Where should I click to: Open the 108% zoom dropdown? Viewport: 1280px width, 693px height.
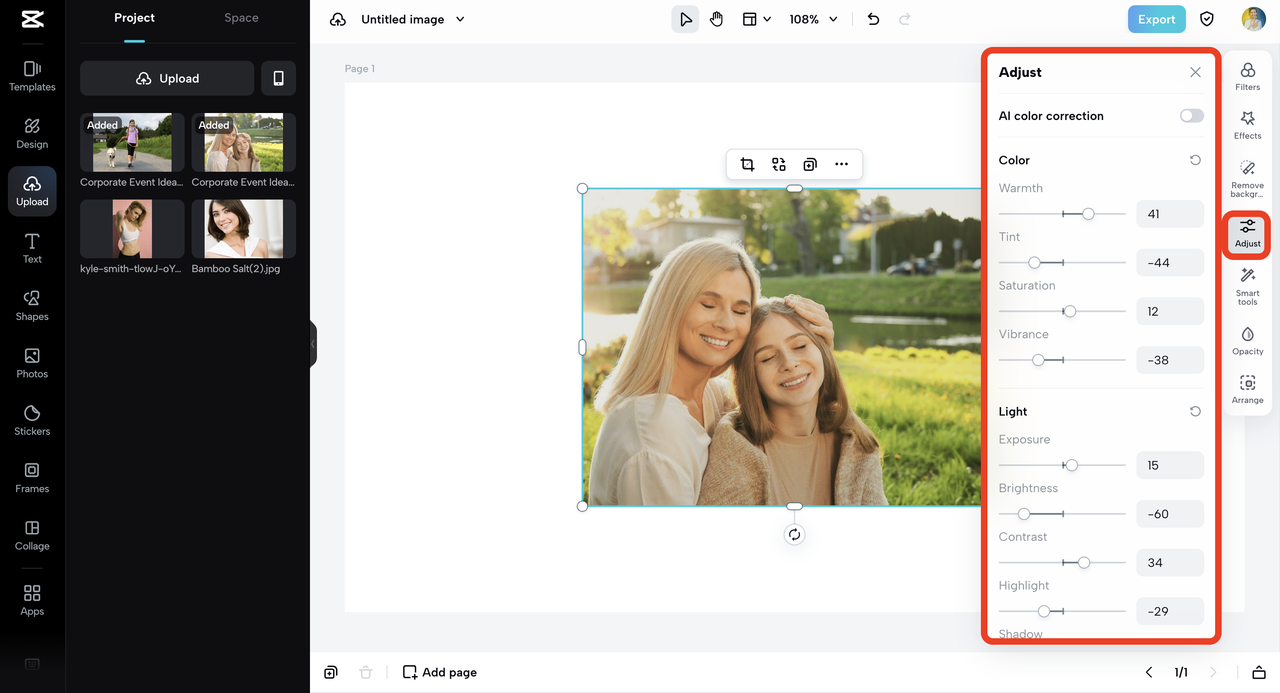click(813, 19)
